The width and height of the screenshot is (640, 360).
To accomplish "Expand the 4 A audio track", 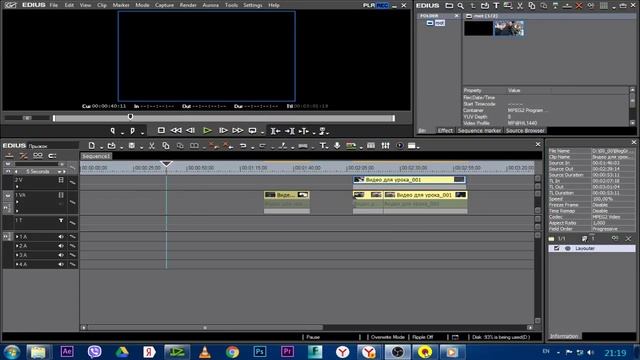I will point(17,264).
